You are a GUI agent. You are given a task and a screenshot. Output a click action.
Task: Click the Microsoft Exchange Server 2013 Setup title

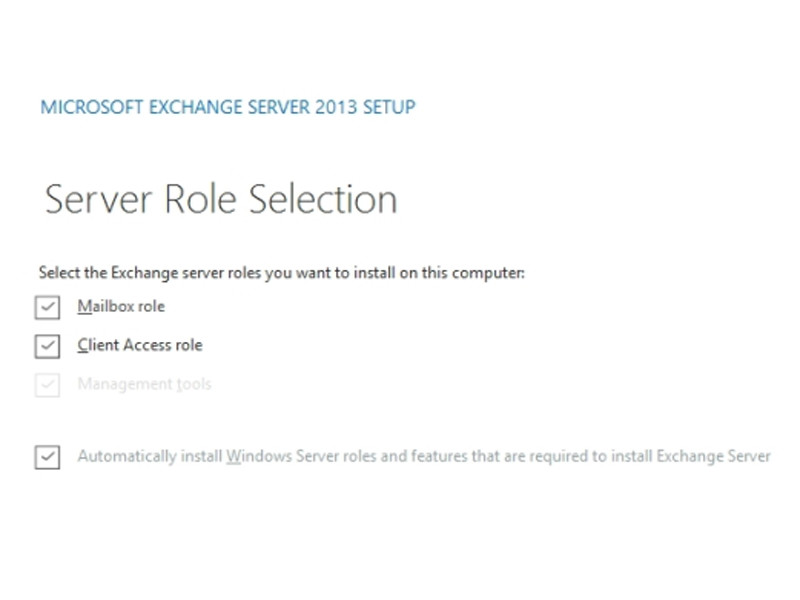228,107
